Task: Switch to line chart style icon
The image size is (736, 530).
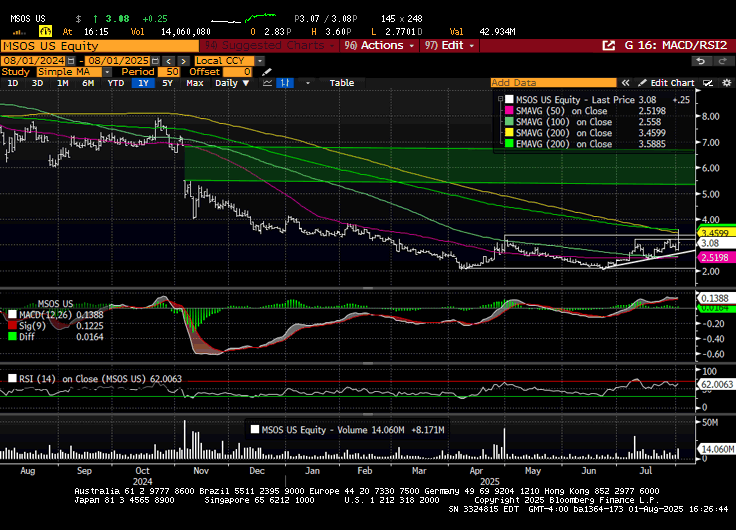Action: point(268,83)
